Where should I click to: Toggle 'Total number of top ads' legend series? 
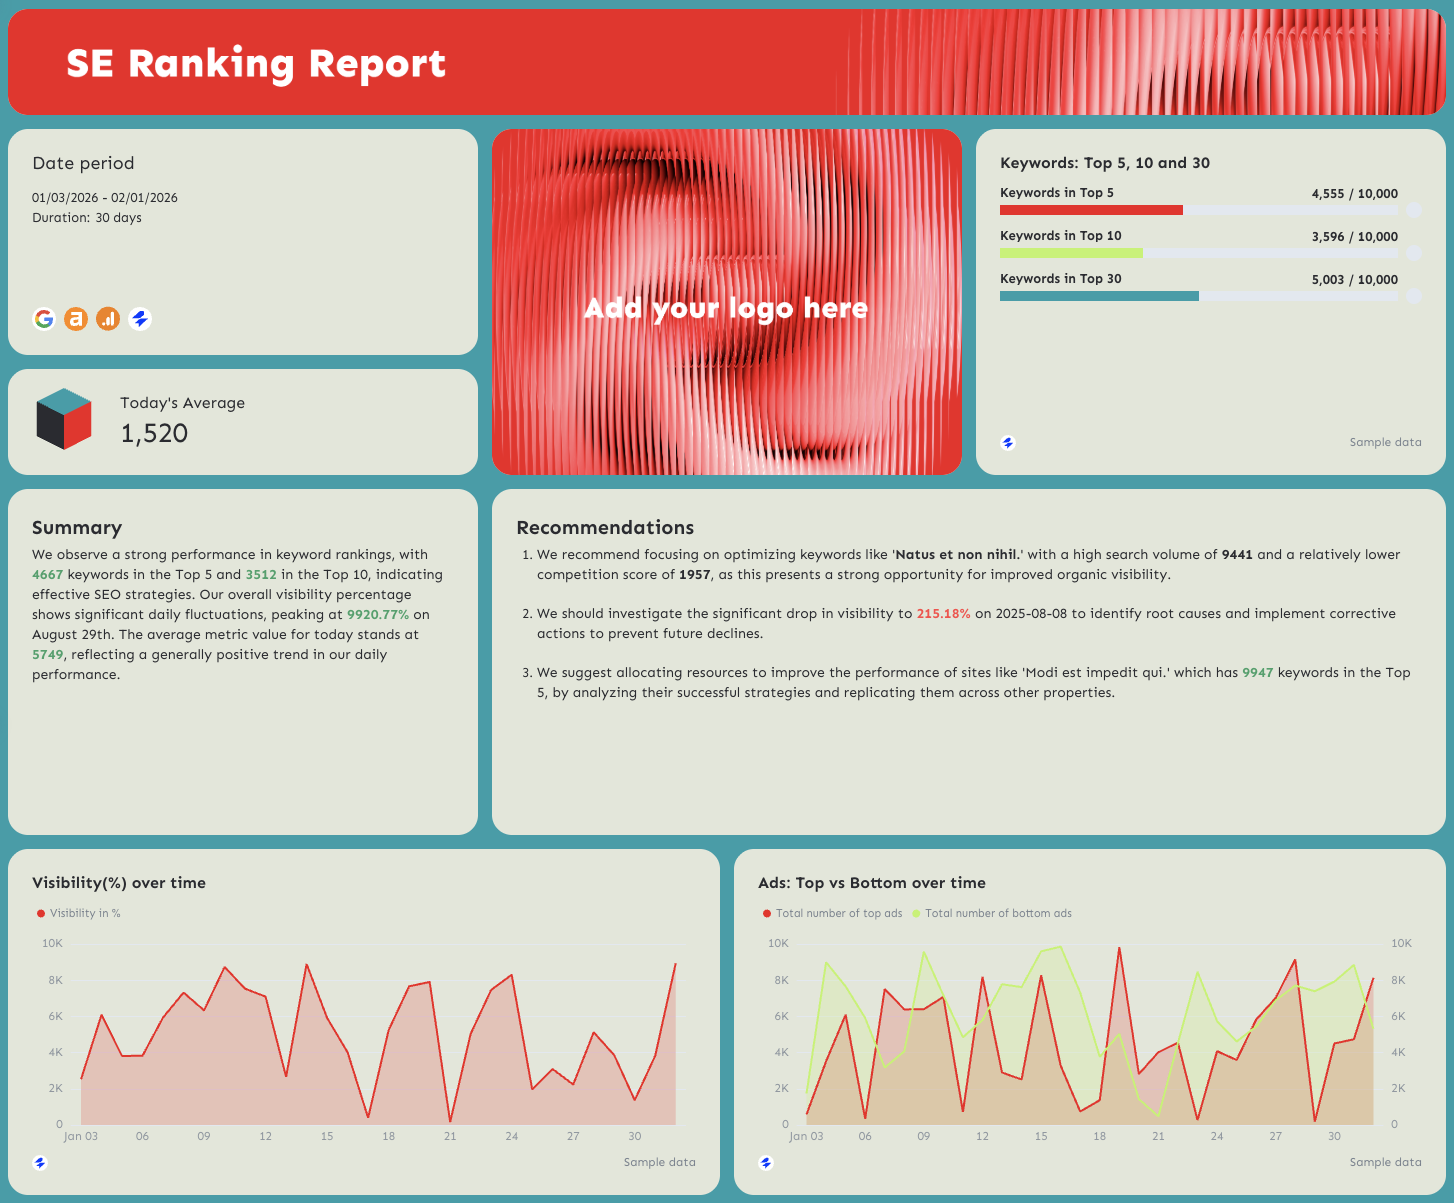tap(832, 913)
